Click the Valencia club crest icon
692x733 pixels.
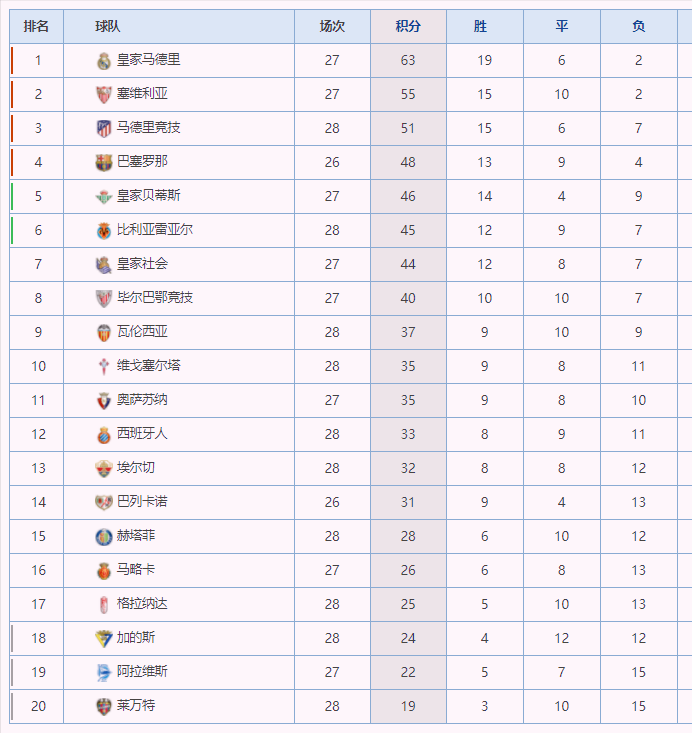(x=104, y=333)
